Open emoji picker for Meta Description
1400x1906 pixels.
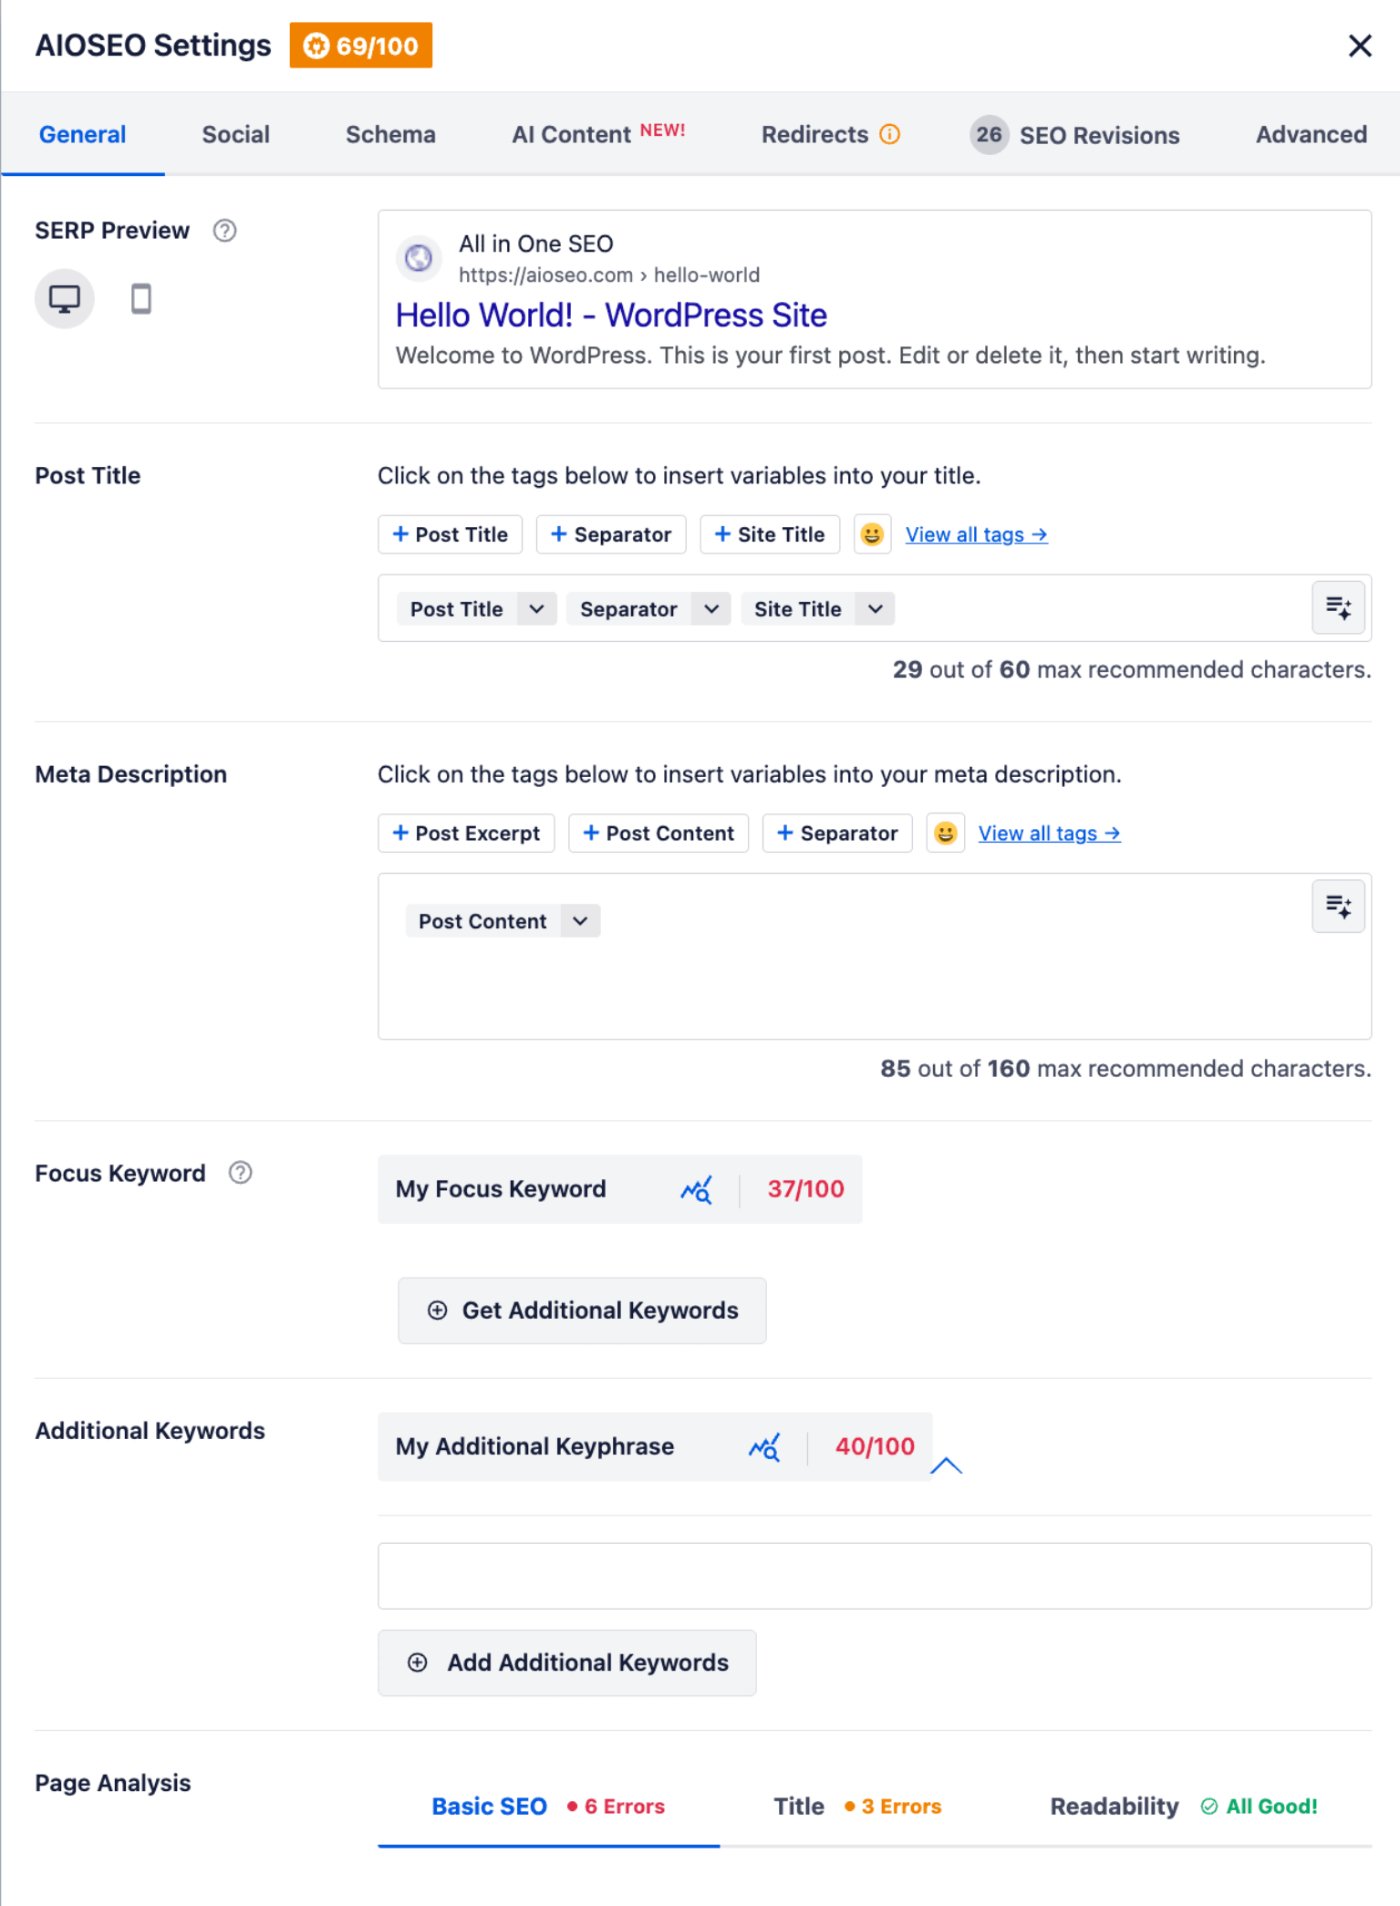tap(944, 833)
